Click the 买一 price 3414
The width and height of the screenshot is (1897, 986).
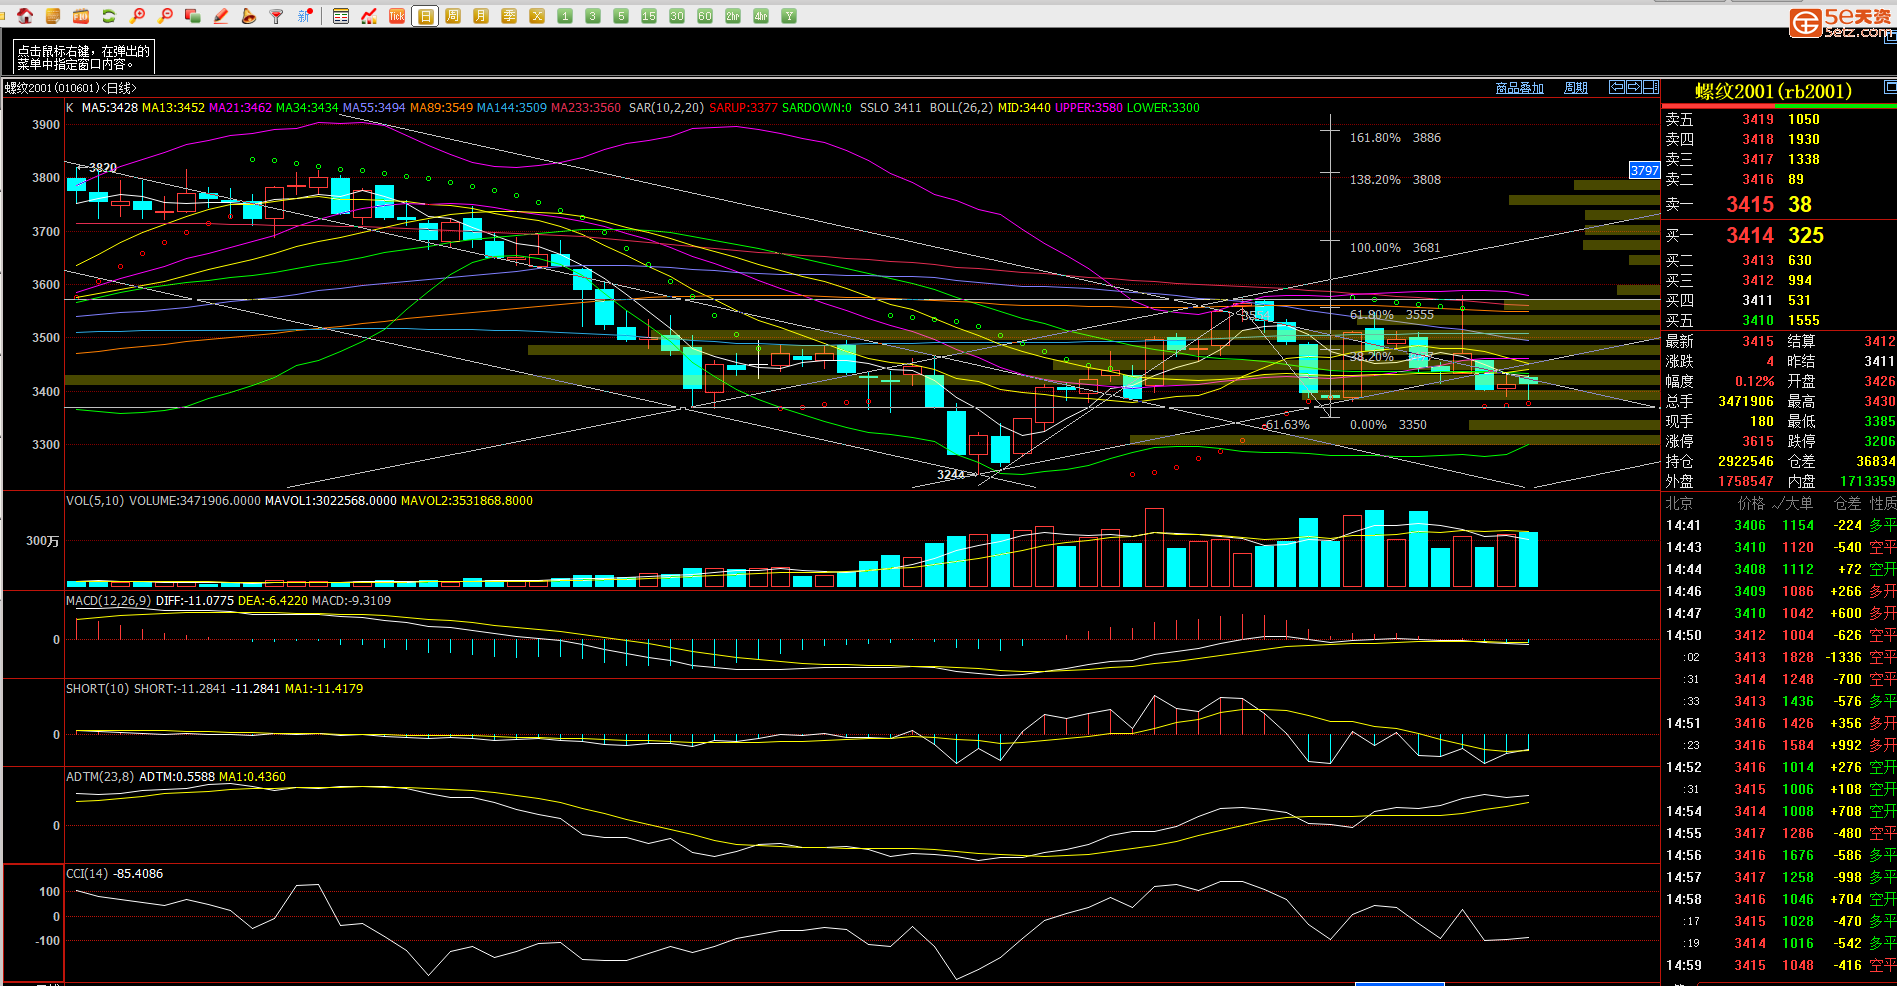(x=1750, y=236)
